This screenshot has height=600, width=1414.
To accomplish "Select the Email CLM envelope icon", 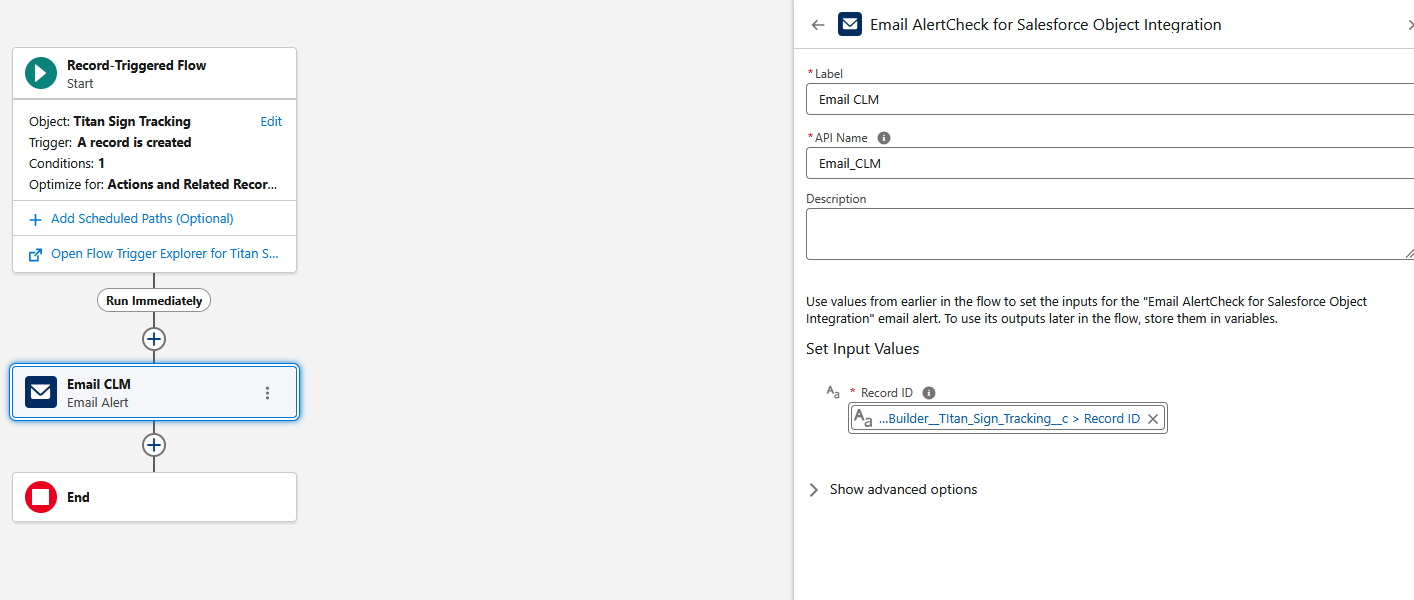I will [x=40, y=391].
